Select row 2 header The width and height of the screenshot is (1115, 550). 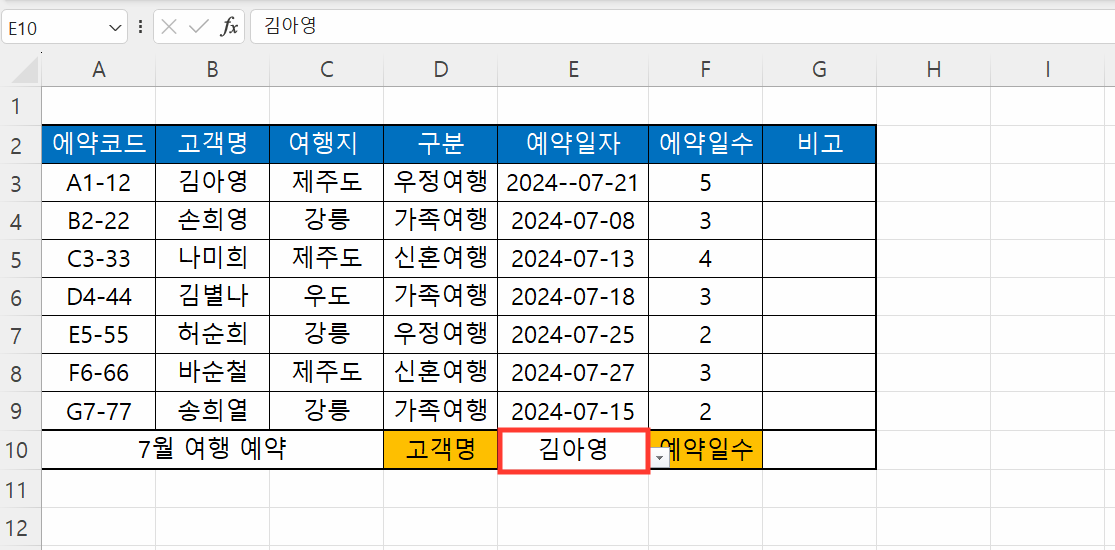[20, 145]
